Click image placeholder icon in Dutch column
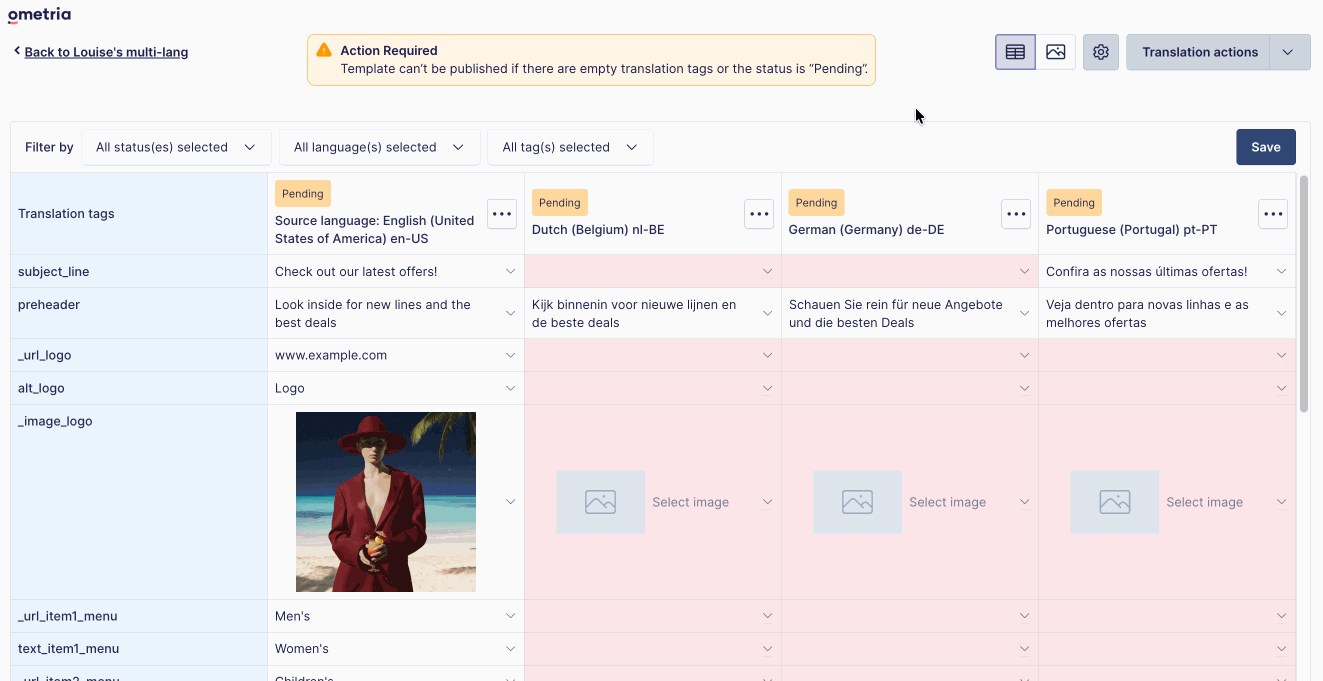 [600, 502]
